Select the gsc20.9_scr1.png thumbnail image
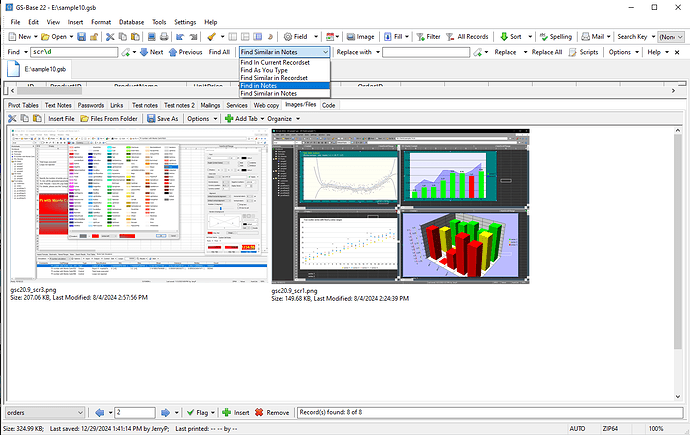This screenshot has height=435, width=690. [400, 206]
